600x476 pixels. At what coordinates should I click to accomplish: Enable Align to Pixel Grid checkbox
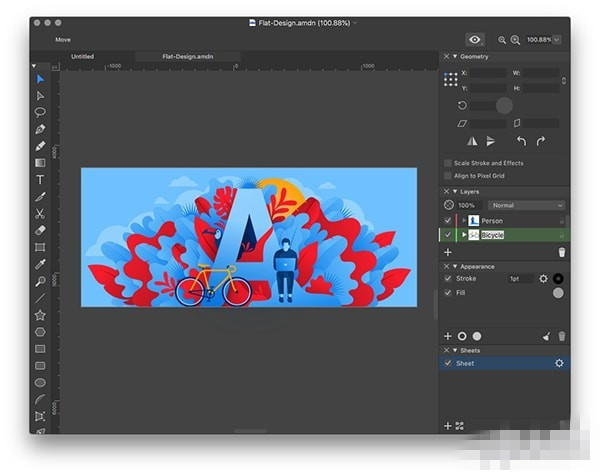pyautogui.click(x=447, y=175)
